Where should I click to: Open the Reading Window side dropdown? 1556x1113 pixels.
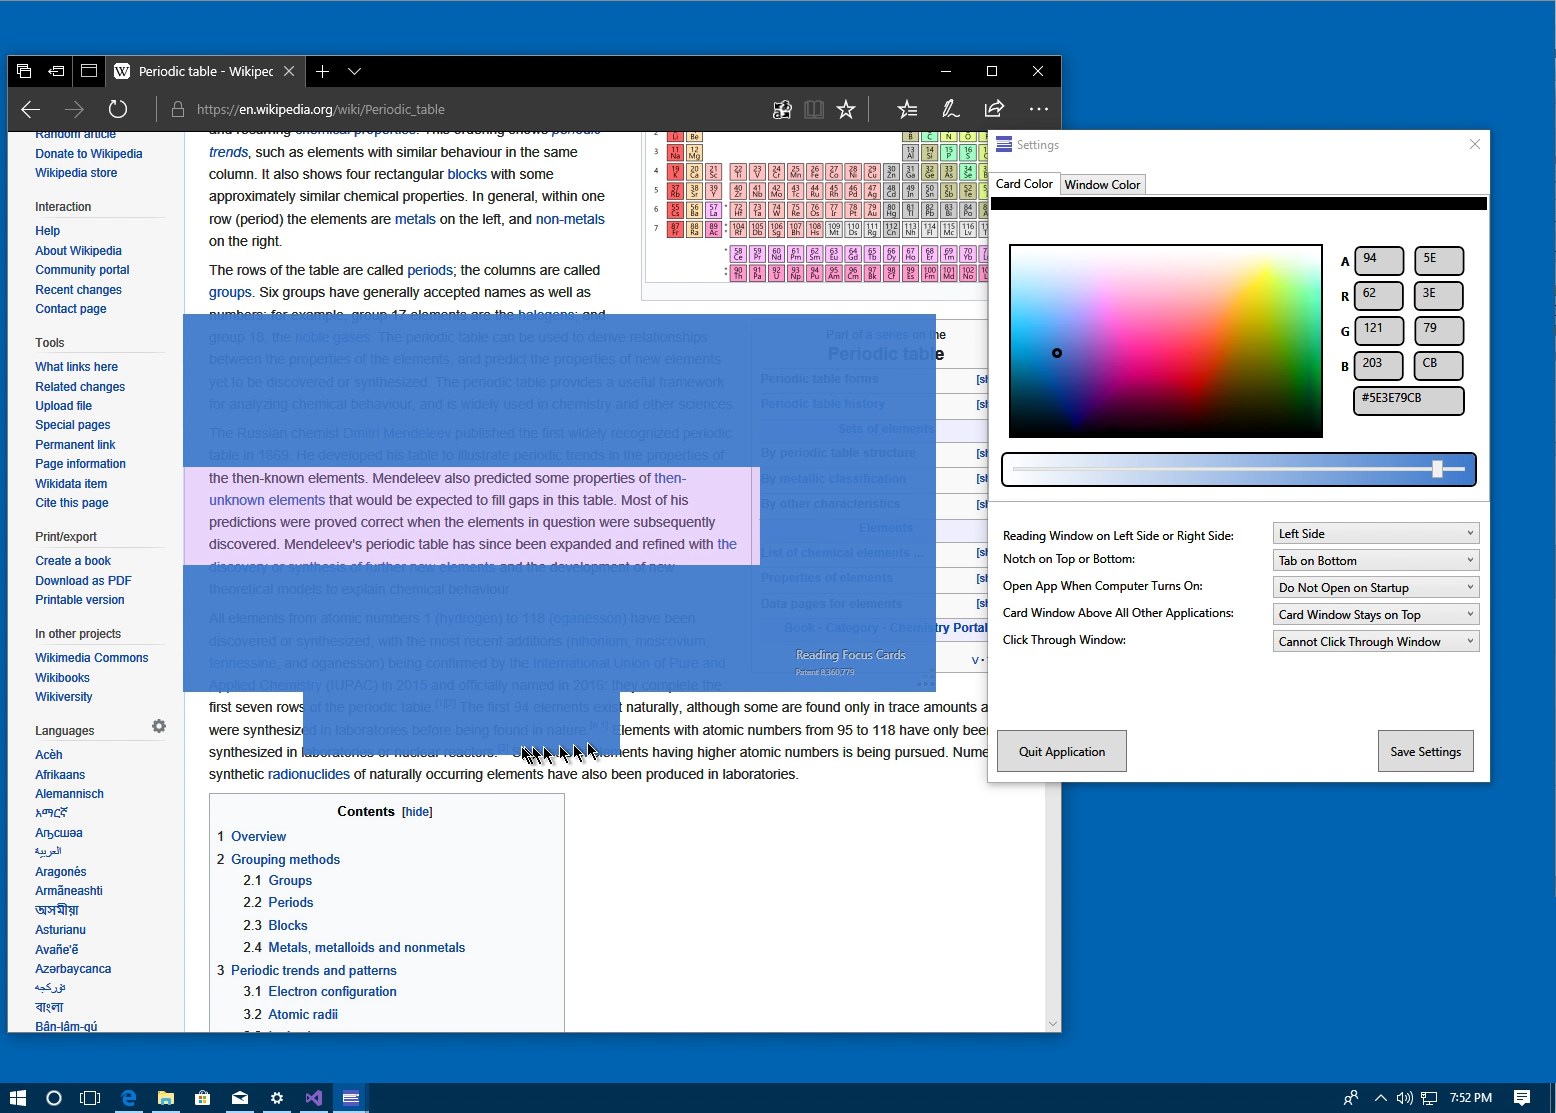(1376, 533)
